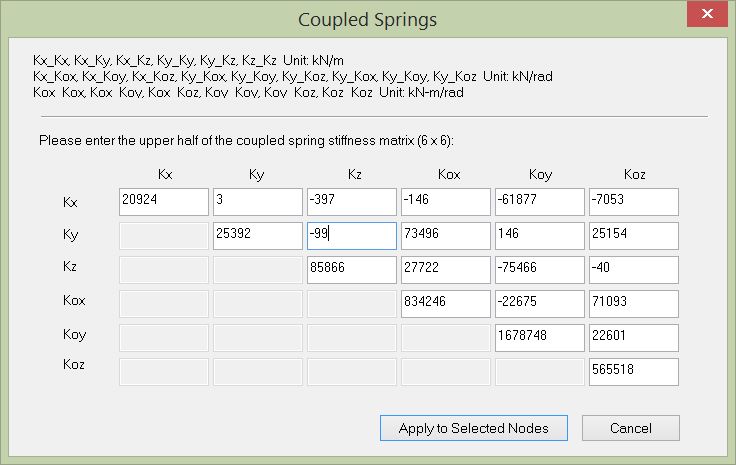736x465 pixels.
Task: Select the field containing 27722
Action: tap(445, 270)
